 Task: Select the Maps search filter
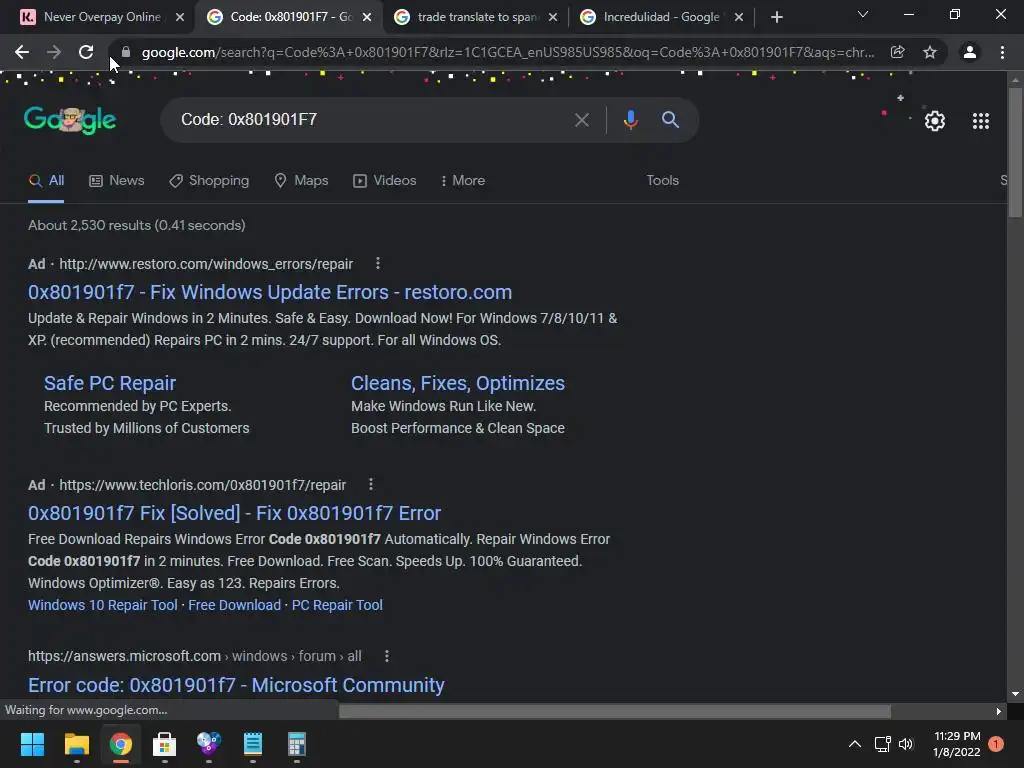tap(301, 180)
